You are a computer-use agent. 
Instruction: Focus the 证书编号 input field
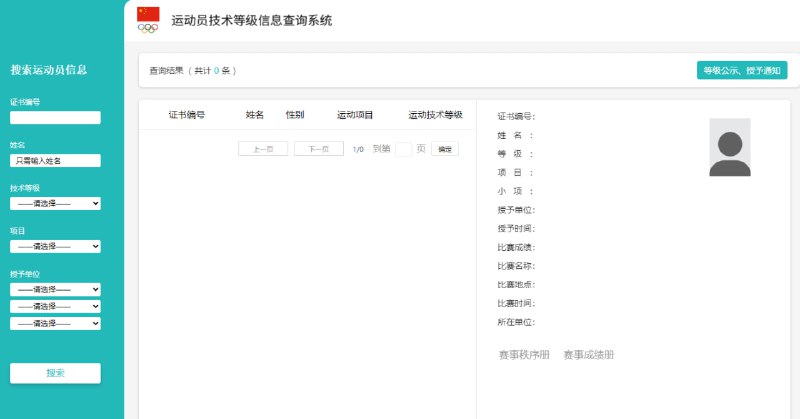pos(55,117)
